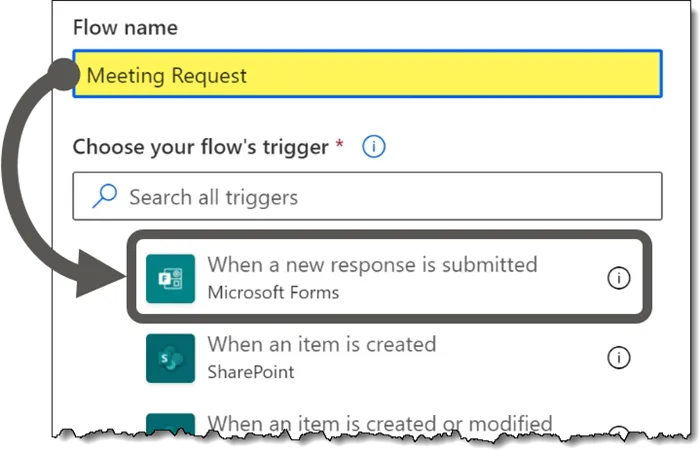Click the 'Microsoft Forms' subtitle text

[273, 293]
